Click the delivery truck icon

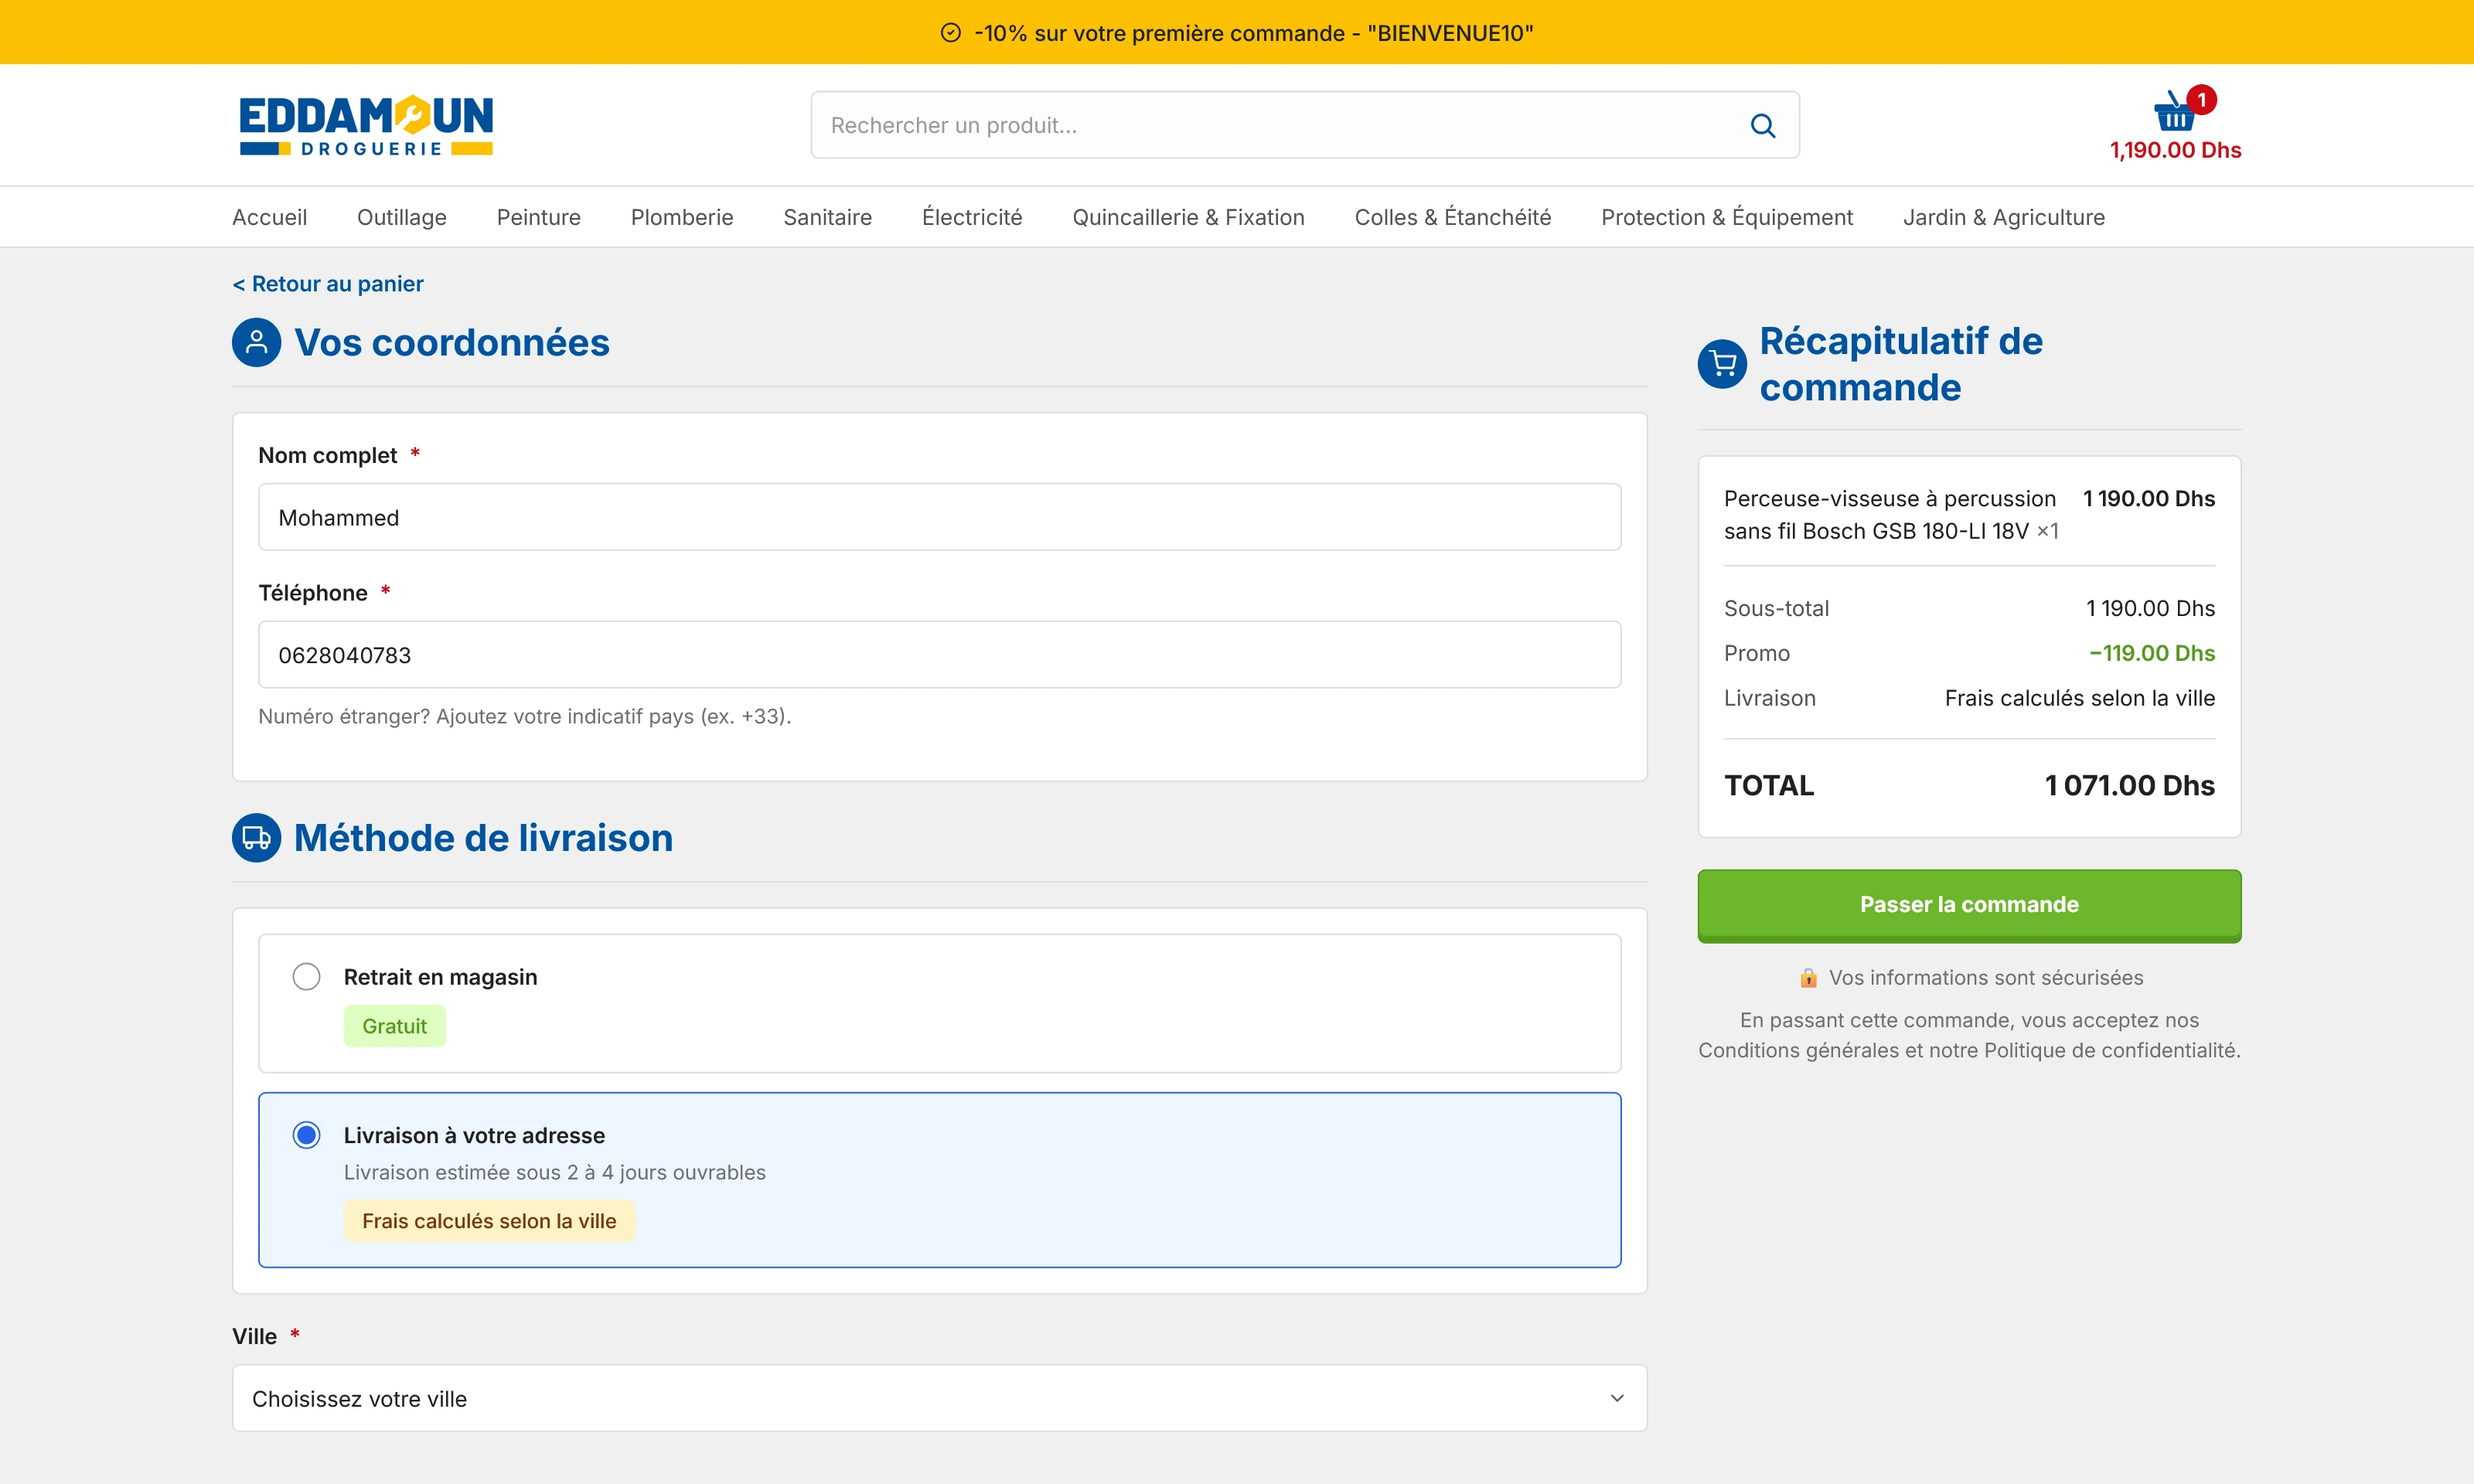pos(256,837)
